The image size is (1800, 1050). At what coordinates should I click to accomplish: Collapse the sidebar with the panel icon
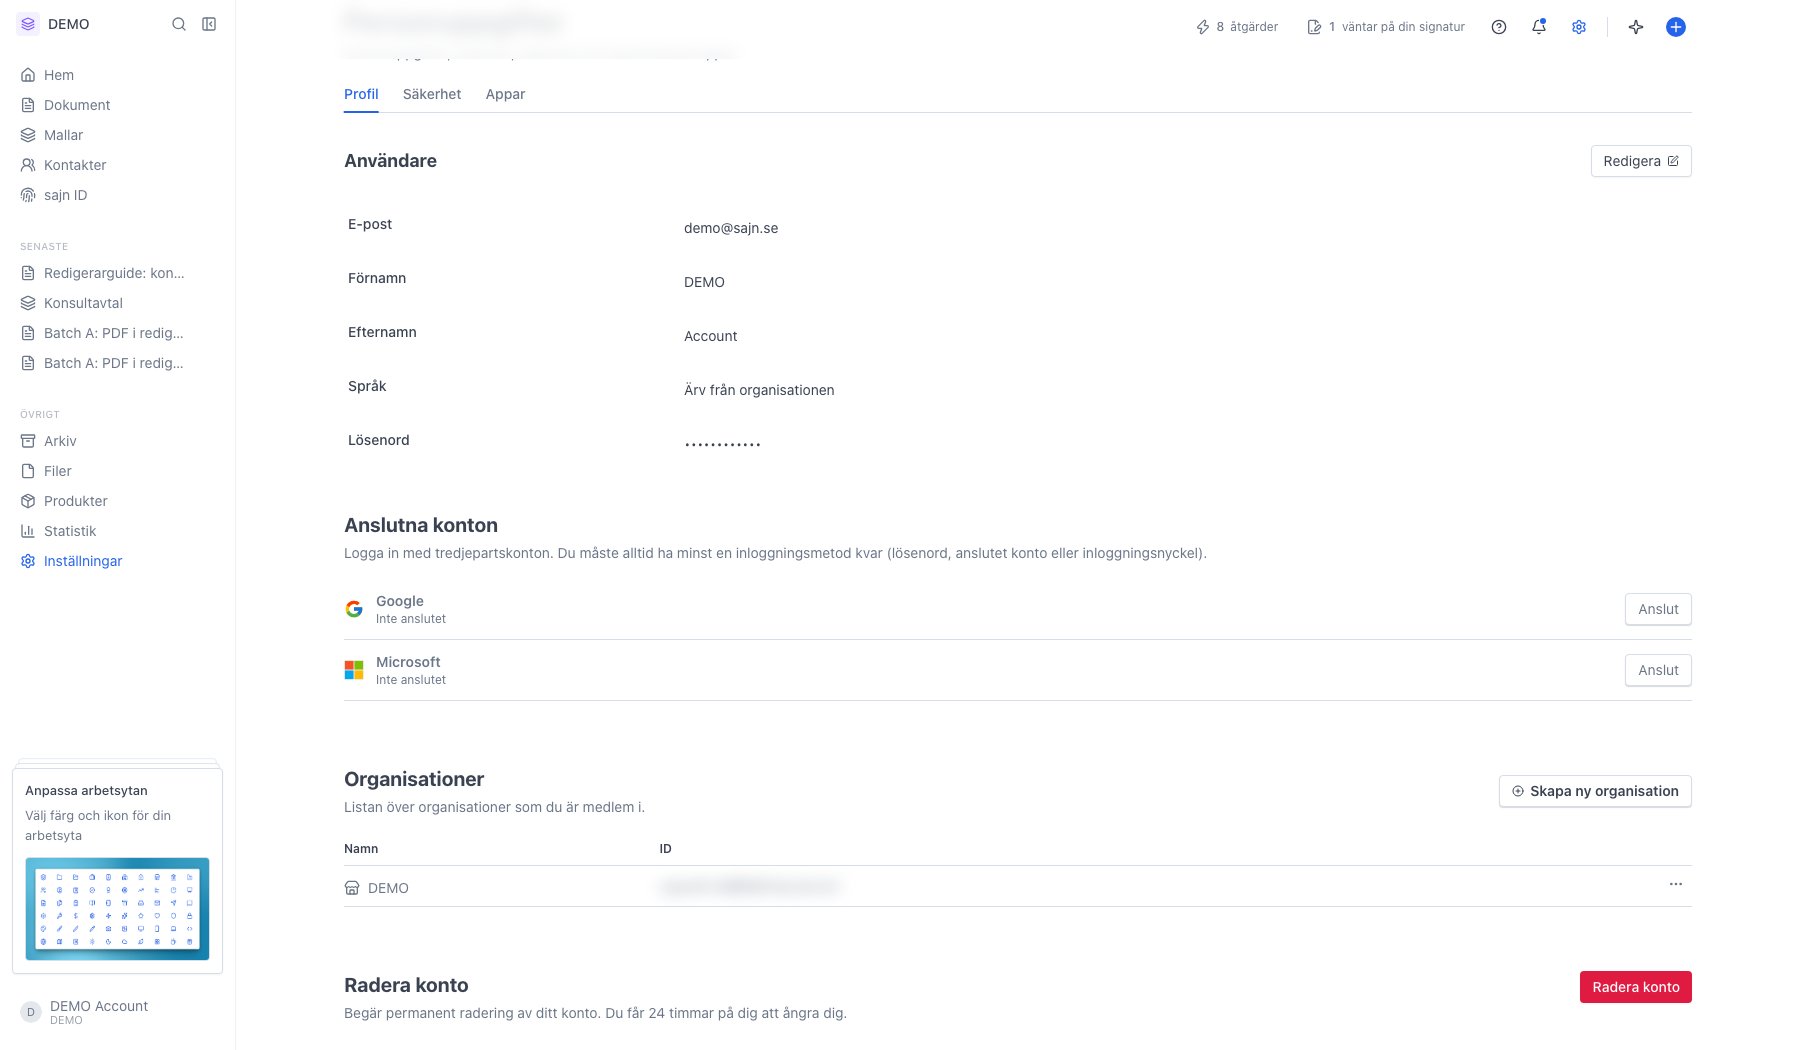[209, 24]
